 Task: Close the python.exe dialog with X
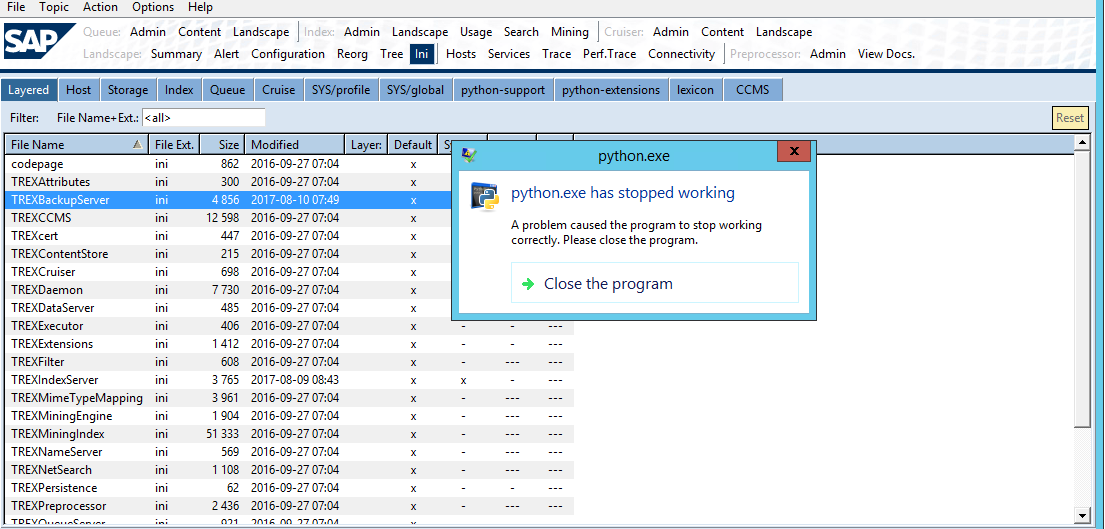(x=794, y=151)
